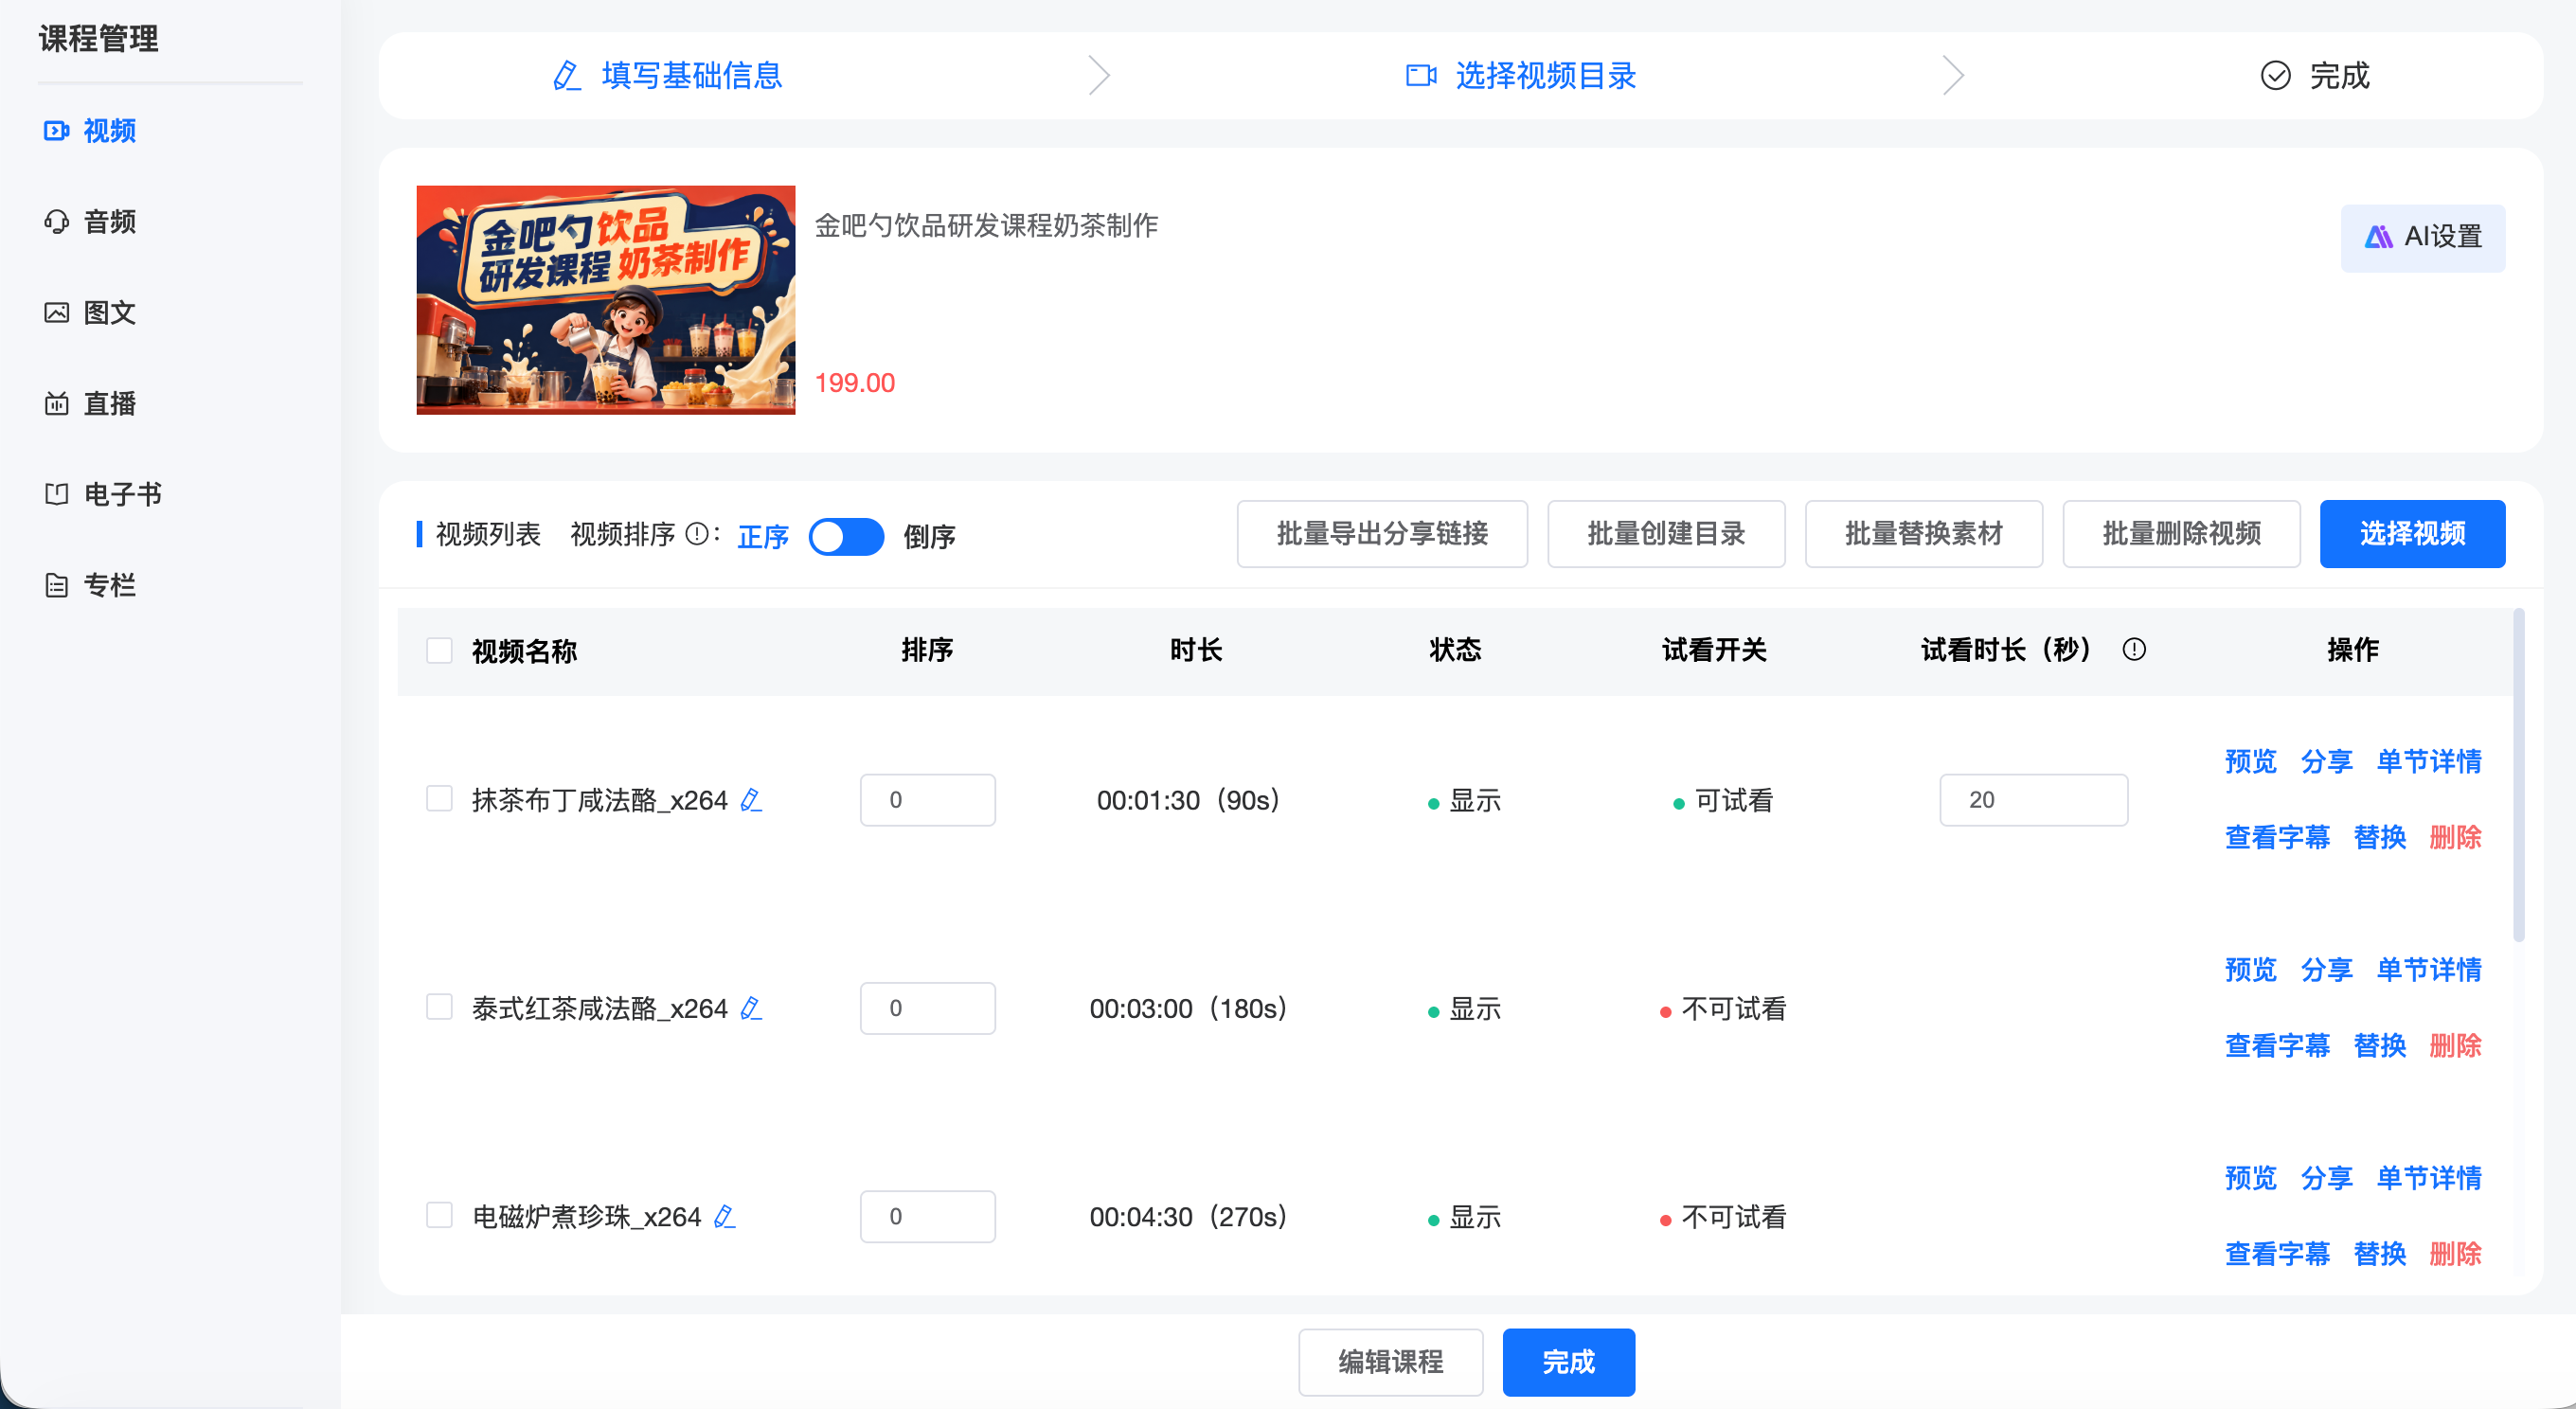Click the edit pencil next to 泰式红茶咸法酪_x264
Image resolution: width=2576 pixels, height=1409 pixels.
pos(751,1008)
